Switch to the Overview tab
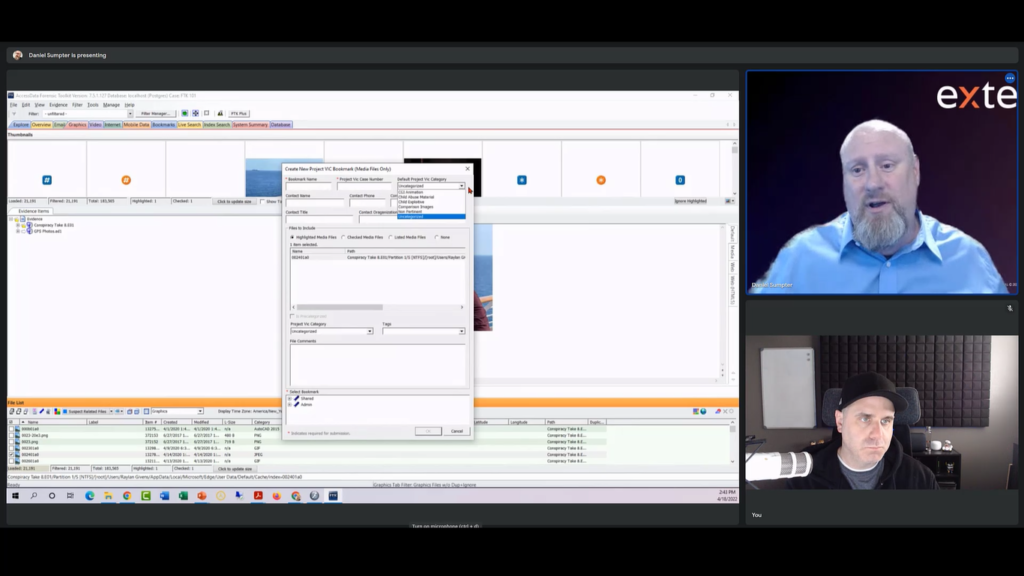Image resolution: width=1024 pixels, height=576 pixels. point(41,125)
